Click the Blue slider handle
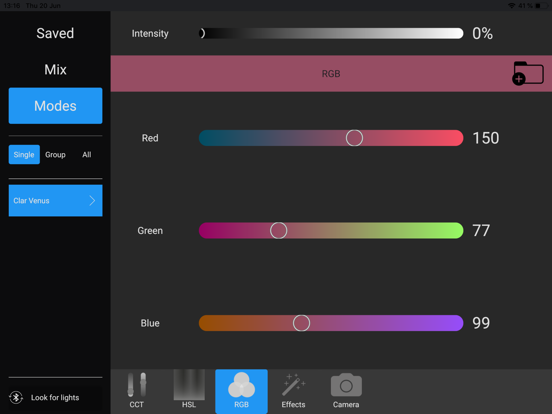Viewport: 552px width, 414px height. pos(301,323)
